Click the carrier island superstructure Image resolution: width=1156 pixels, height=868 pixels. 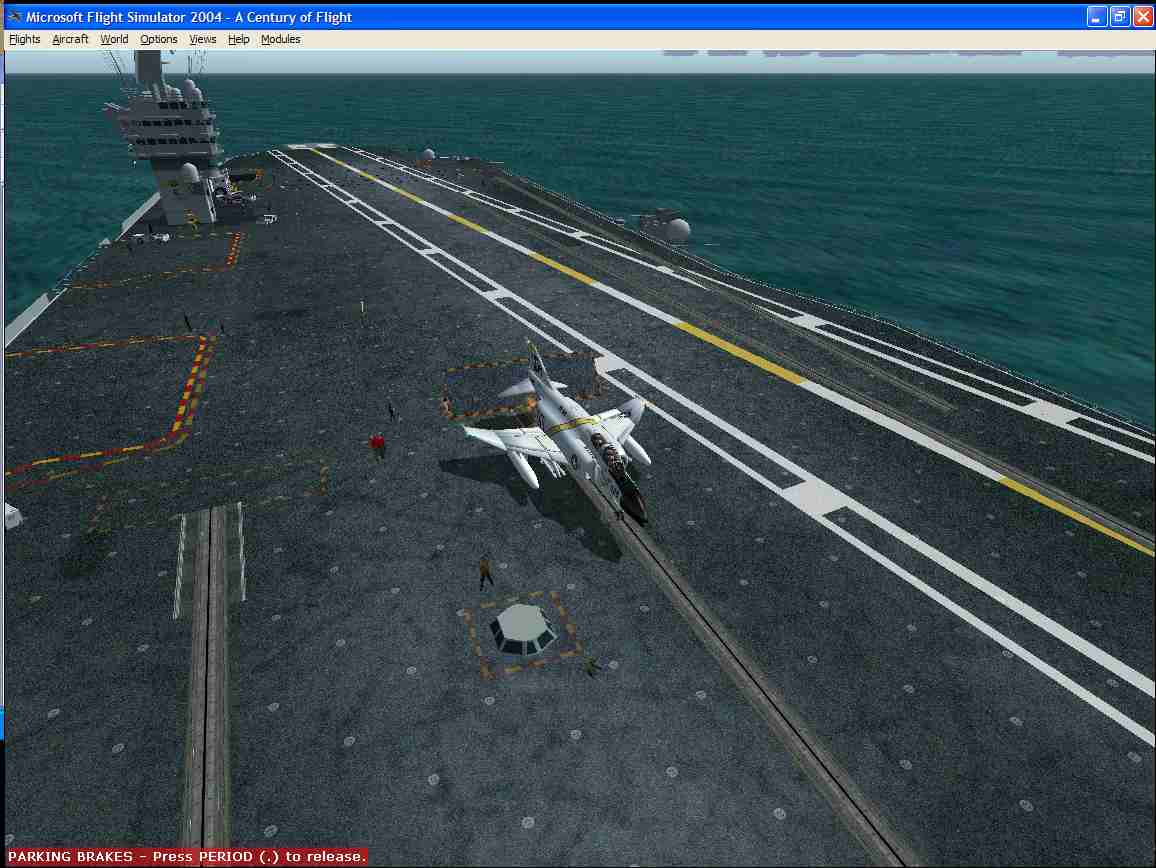(171, 140)
